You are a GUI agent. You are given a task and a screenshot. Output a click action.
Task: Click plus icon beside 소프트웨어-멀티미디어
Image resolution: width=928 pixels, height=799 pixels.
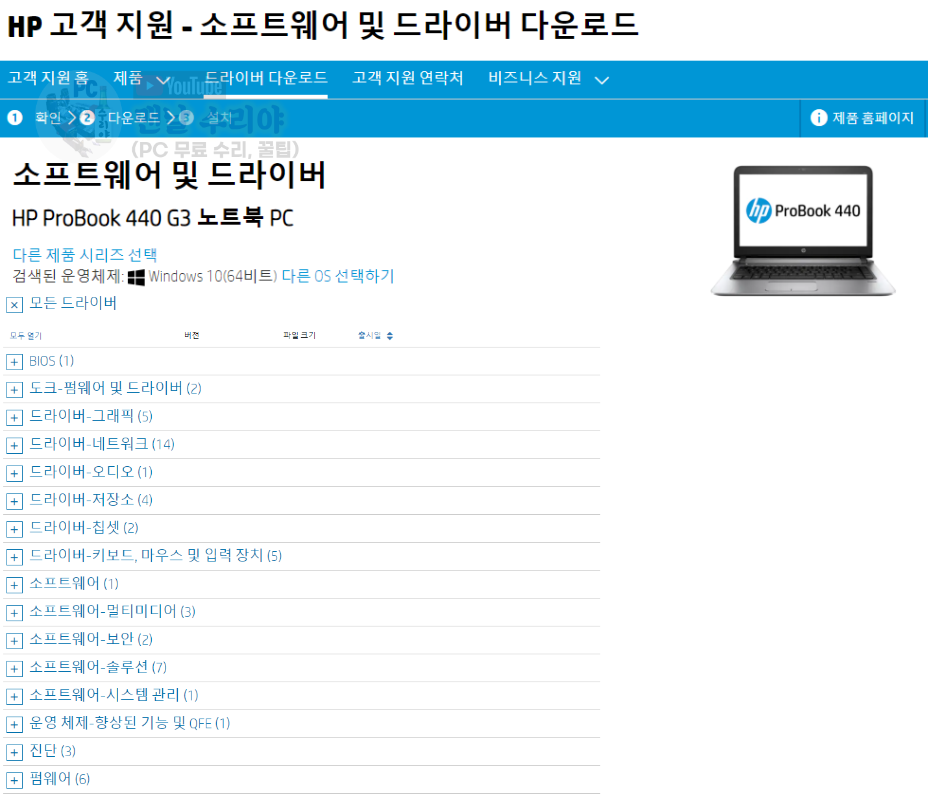tap(14, 613)
